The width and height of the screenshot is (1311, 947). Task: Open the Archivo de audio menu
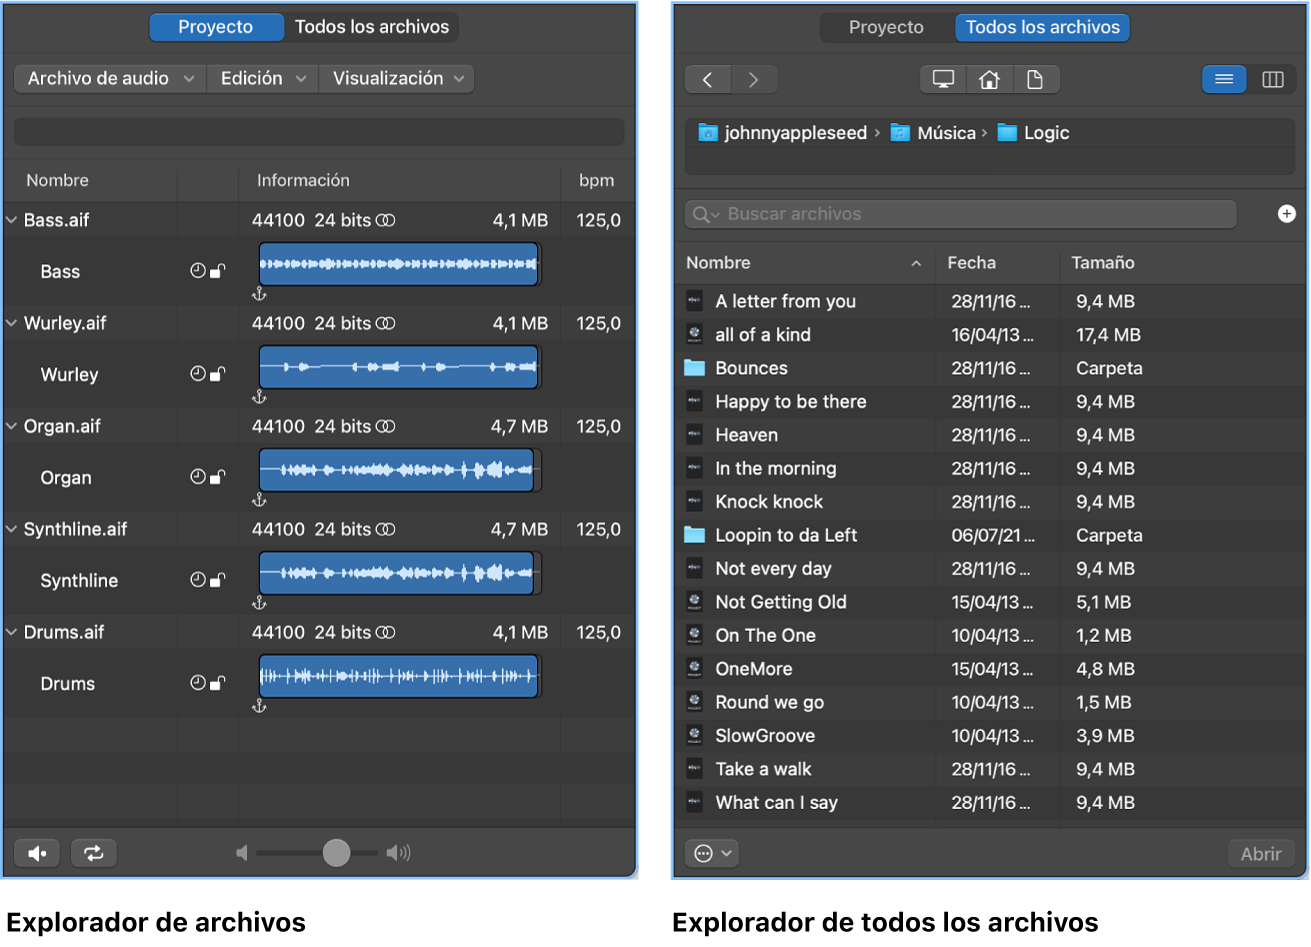109,78
